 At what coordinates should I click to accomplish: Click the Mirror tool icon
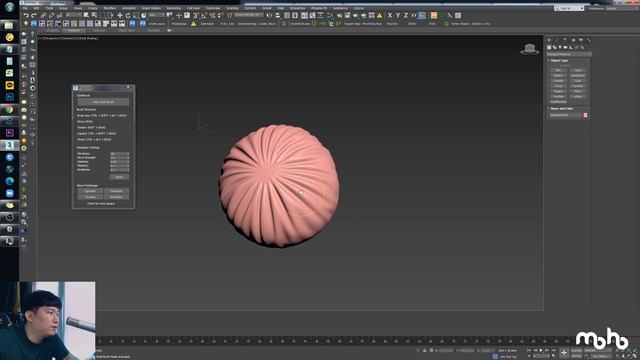(268, 16)
